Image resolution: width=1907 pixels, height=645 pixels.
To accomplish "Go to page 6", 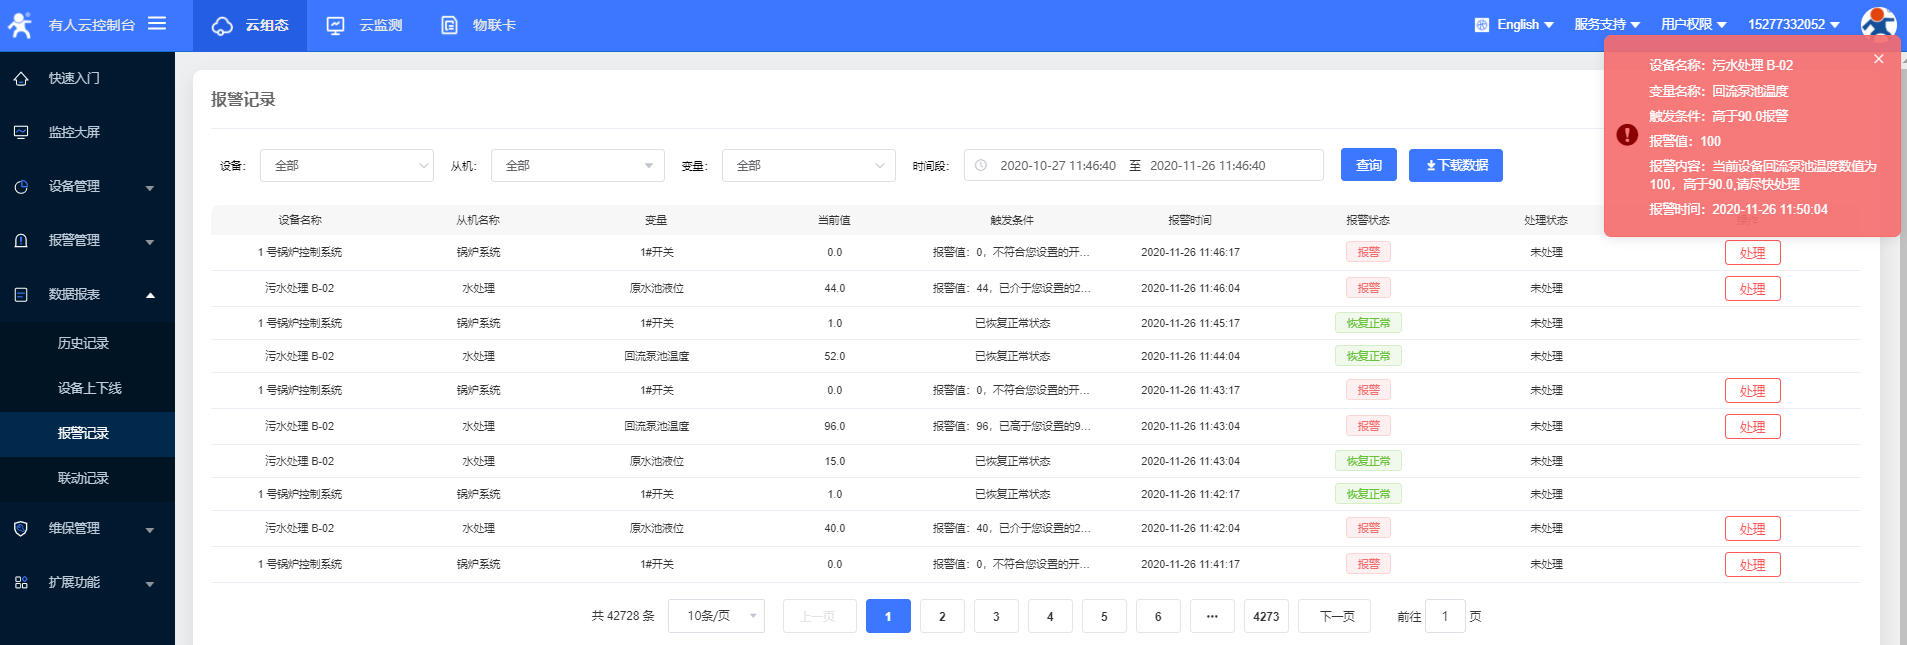I will pyautogui.click(x=1158, y=616).
